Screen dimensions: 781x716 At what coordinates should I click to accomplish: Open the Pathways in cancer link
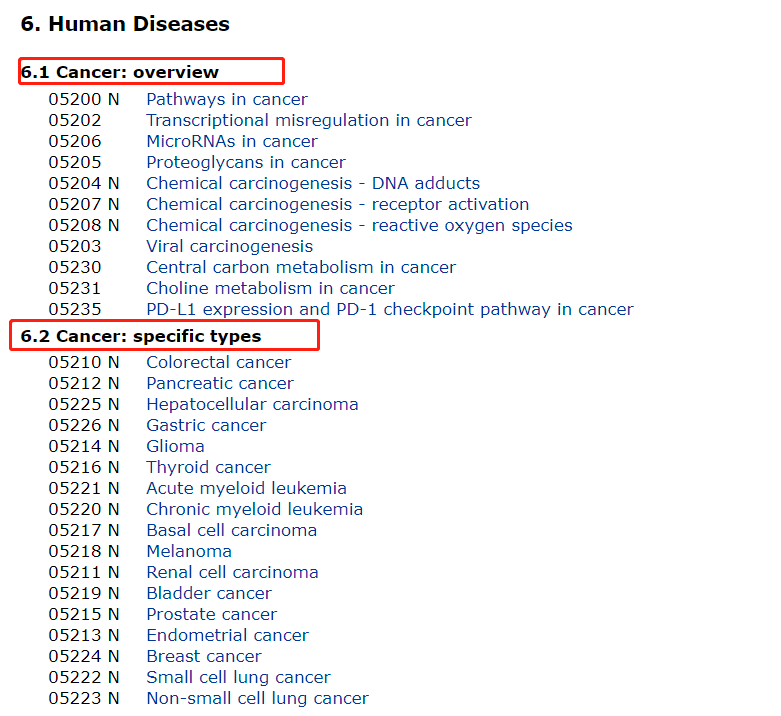click(x=227, y=100)
